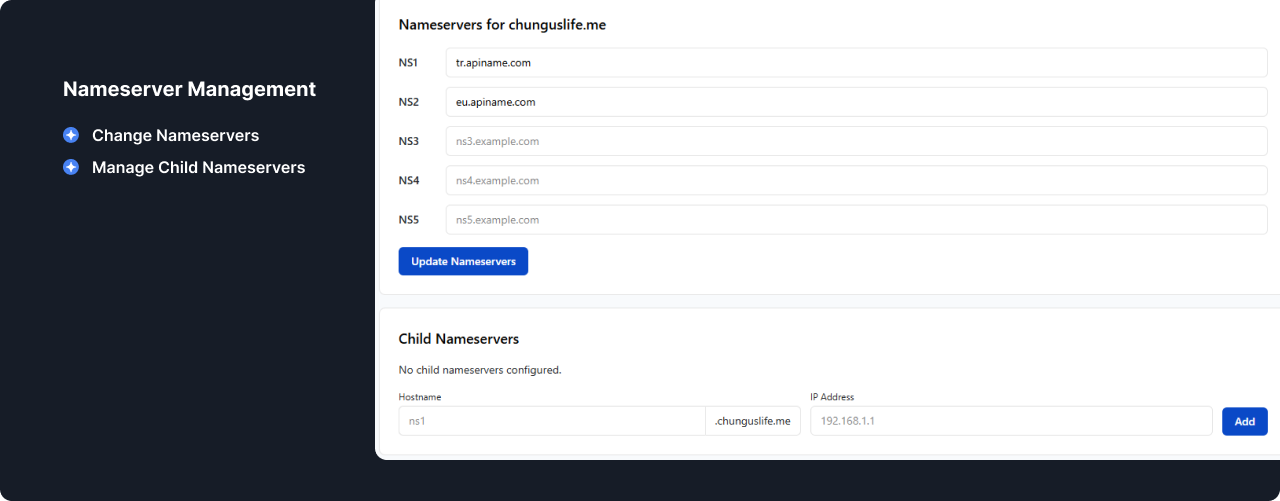Click the IP Address input field
This screenshot has width=1280, height=501.
1010,421
